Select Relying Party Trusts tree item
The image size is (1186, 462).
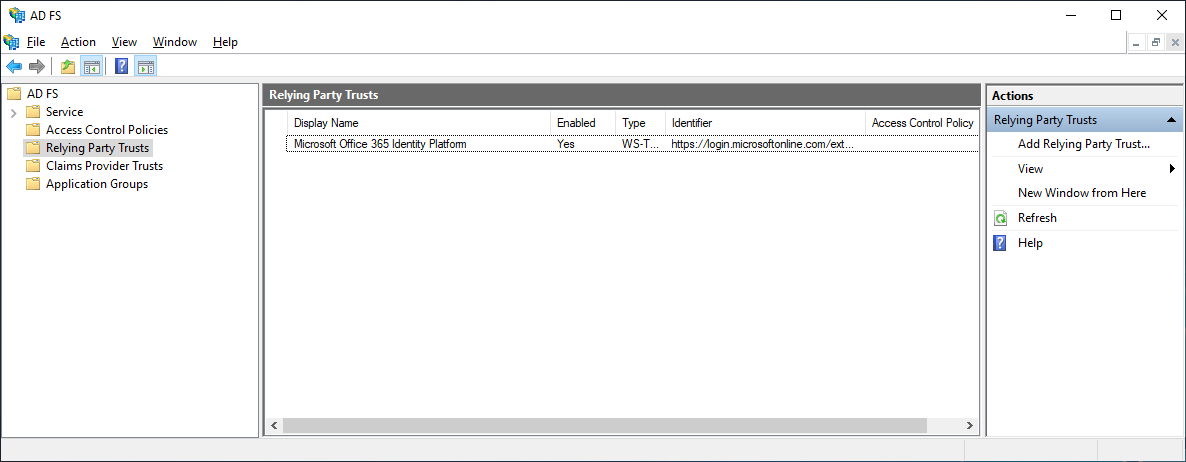(98, 148)
